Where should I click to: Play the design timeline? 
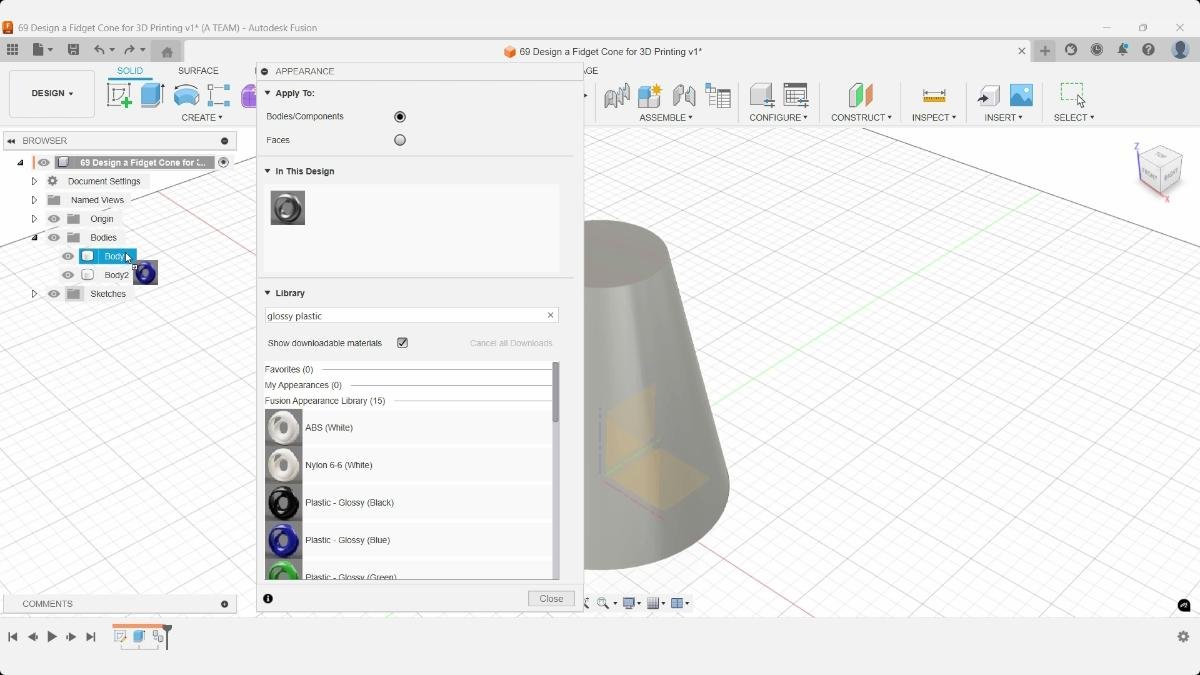click(52, 637)
